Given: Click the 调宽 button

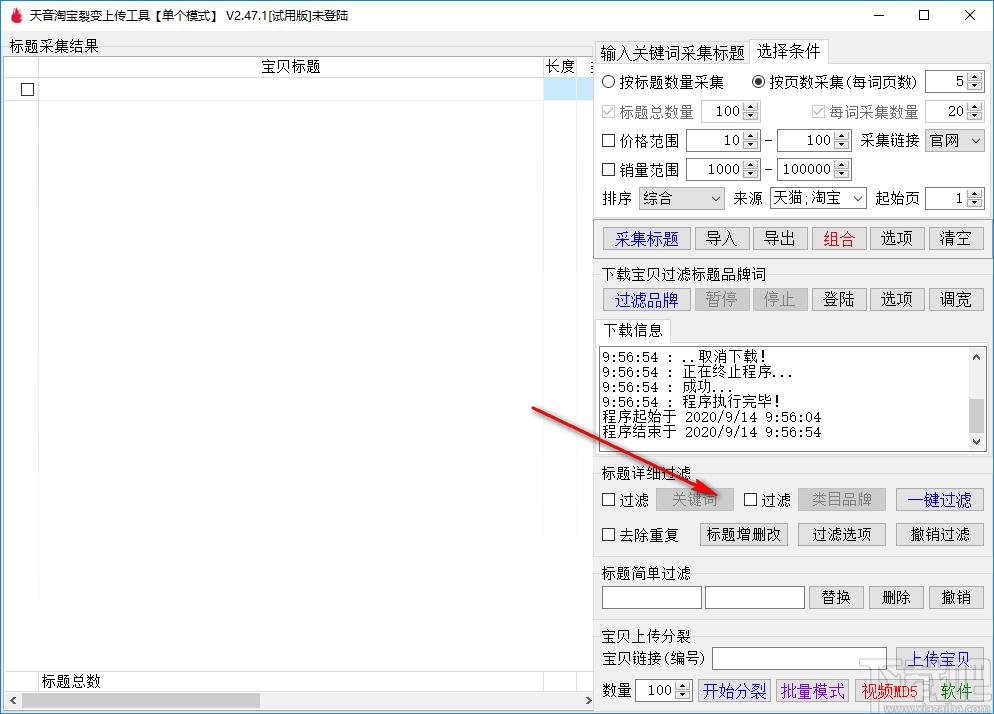Looking at the screenshot, I should point(955,299).
